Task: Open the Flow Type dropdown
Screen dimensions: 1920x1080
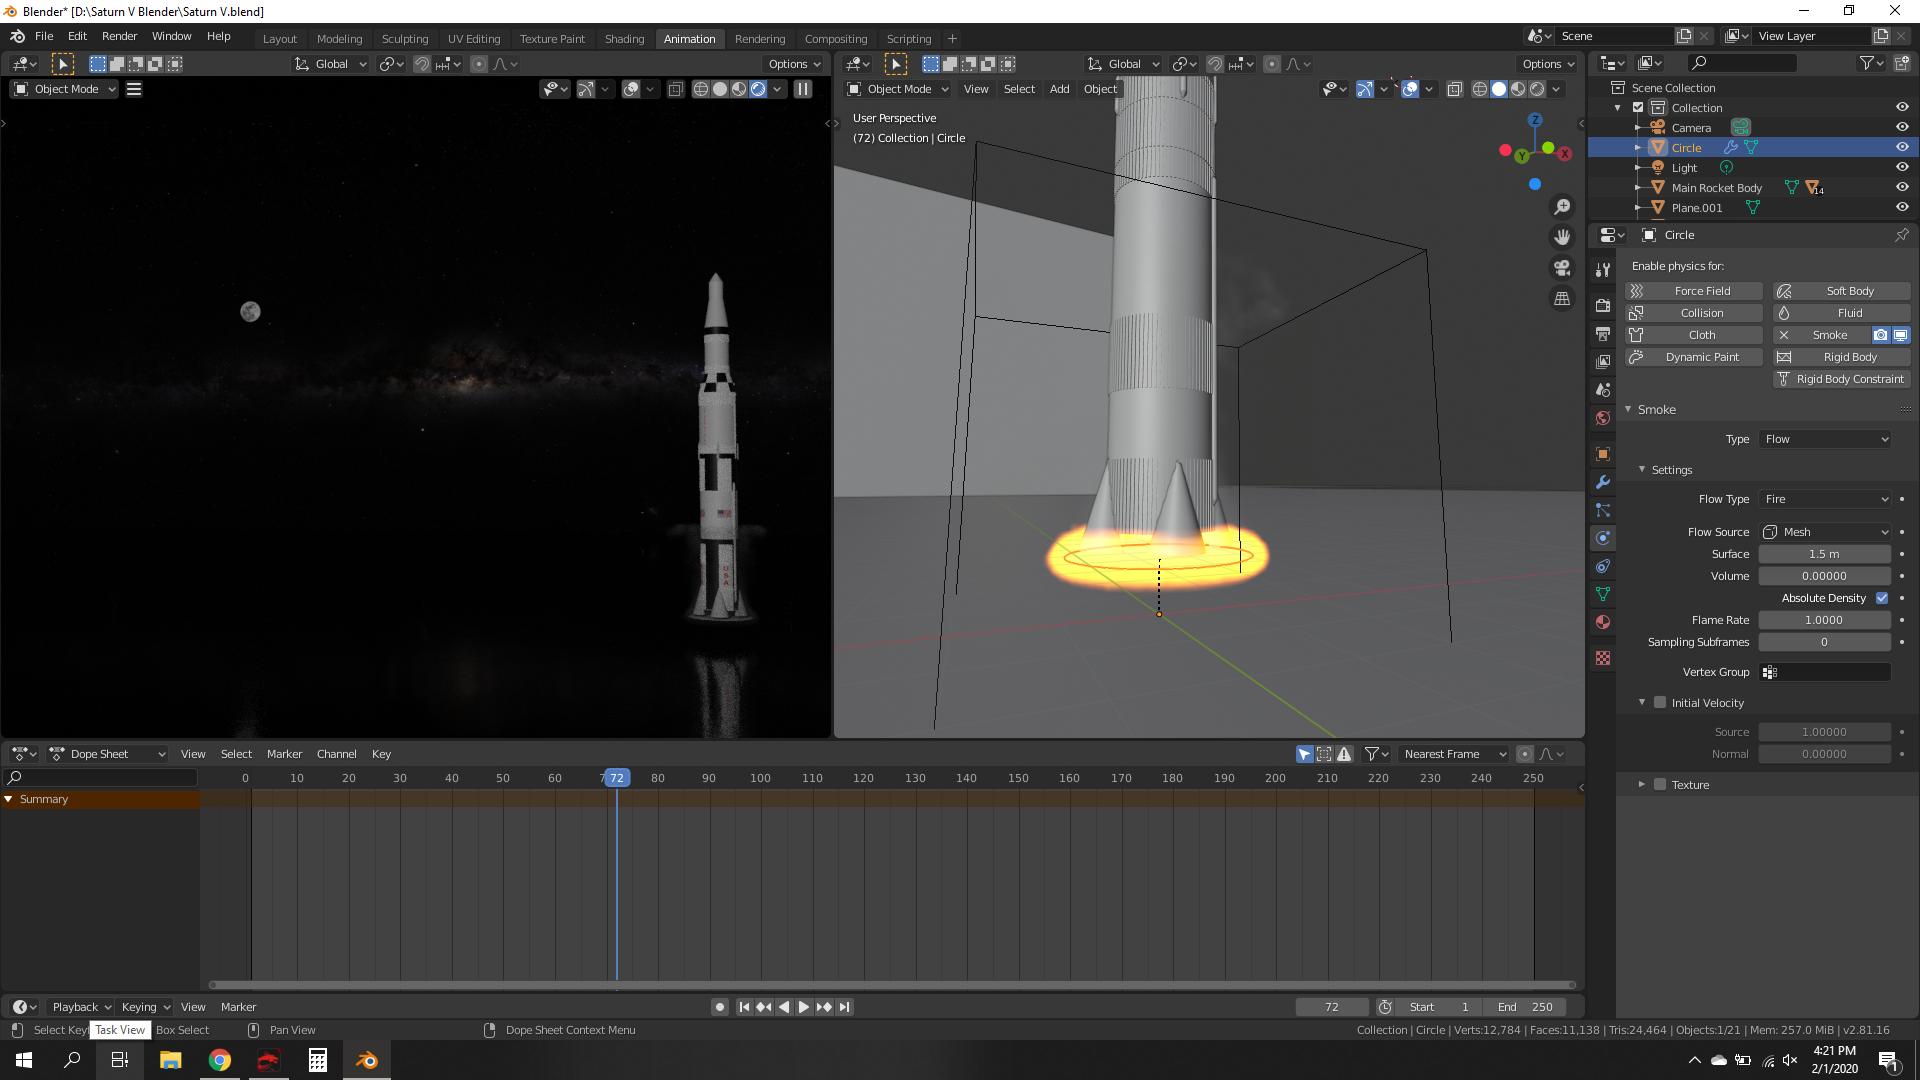Action: tap(1826, 499)
